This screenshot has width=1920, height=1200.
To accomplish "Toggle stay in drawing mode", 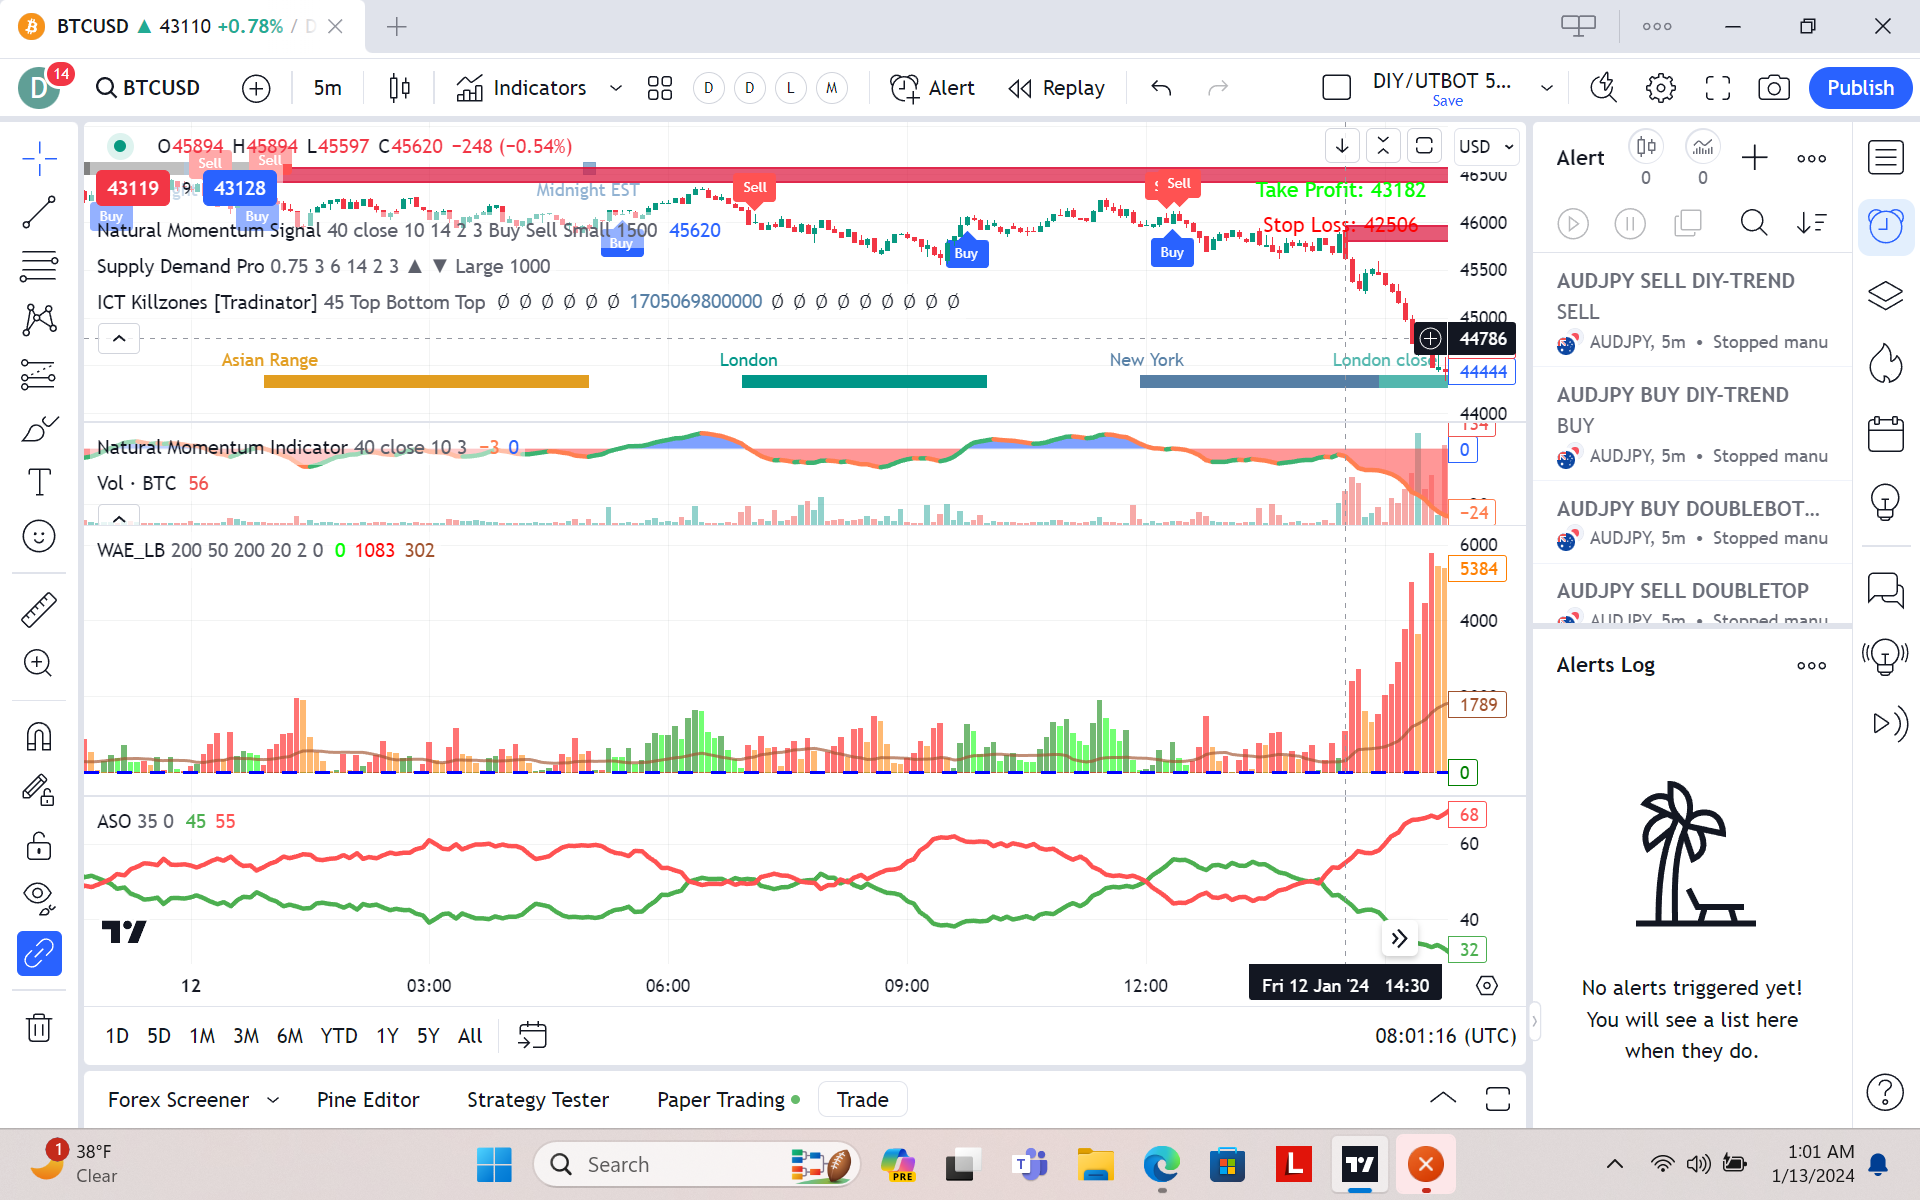I will (x=39, y=791).
